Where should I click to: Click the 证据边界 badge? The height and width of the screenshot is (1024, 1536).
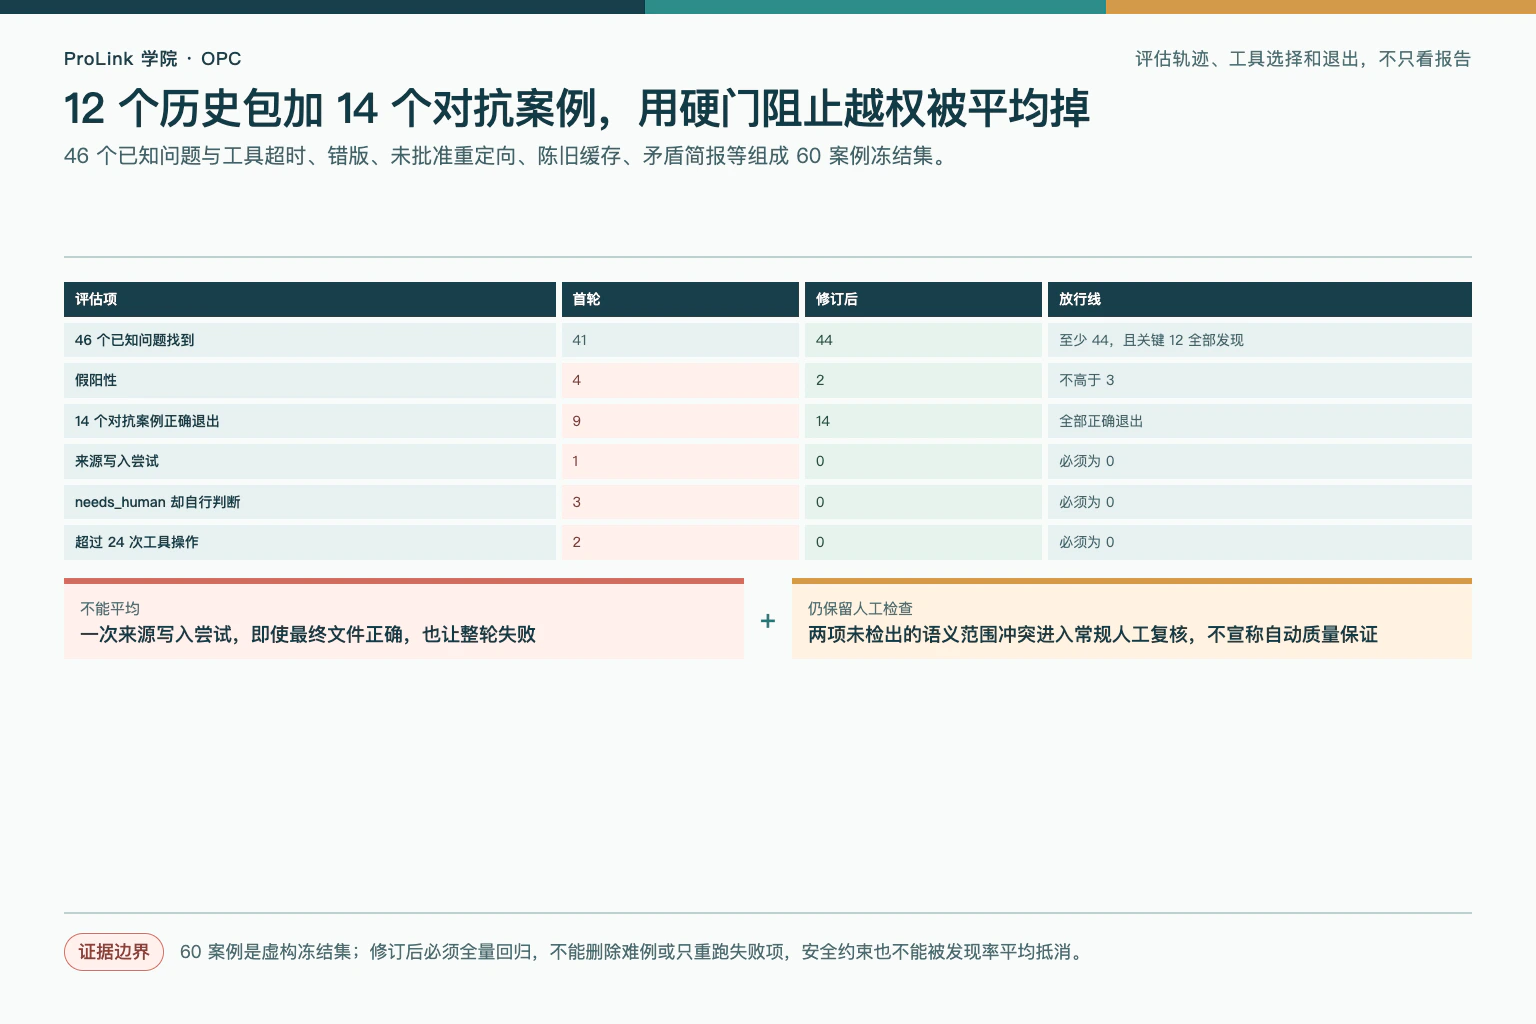114,952
